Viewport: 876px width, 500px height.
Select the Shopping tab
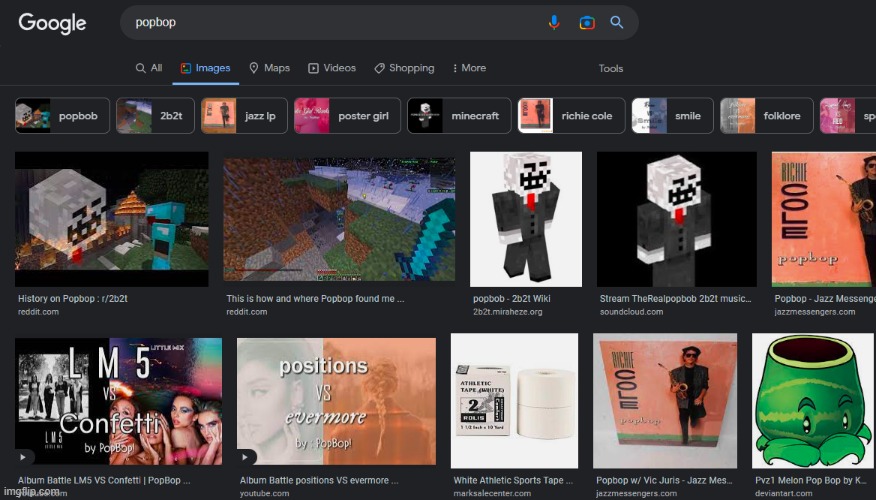click(404, 68)
